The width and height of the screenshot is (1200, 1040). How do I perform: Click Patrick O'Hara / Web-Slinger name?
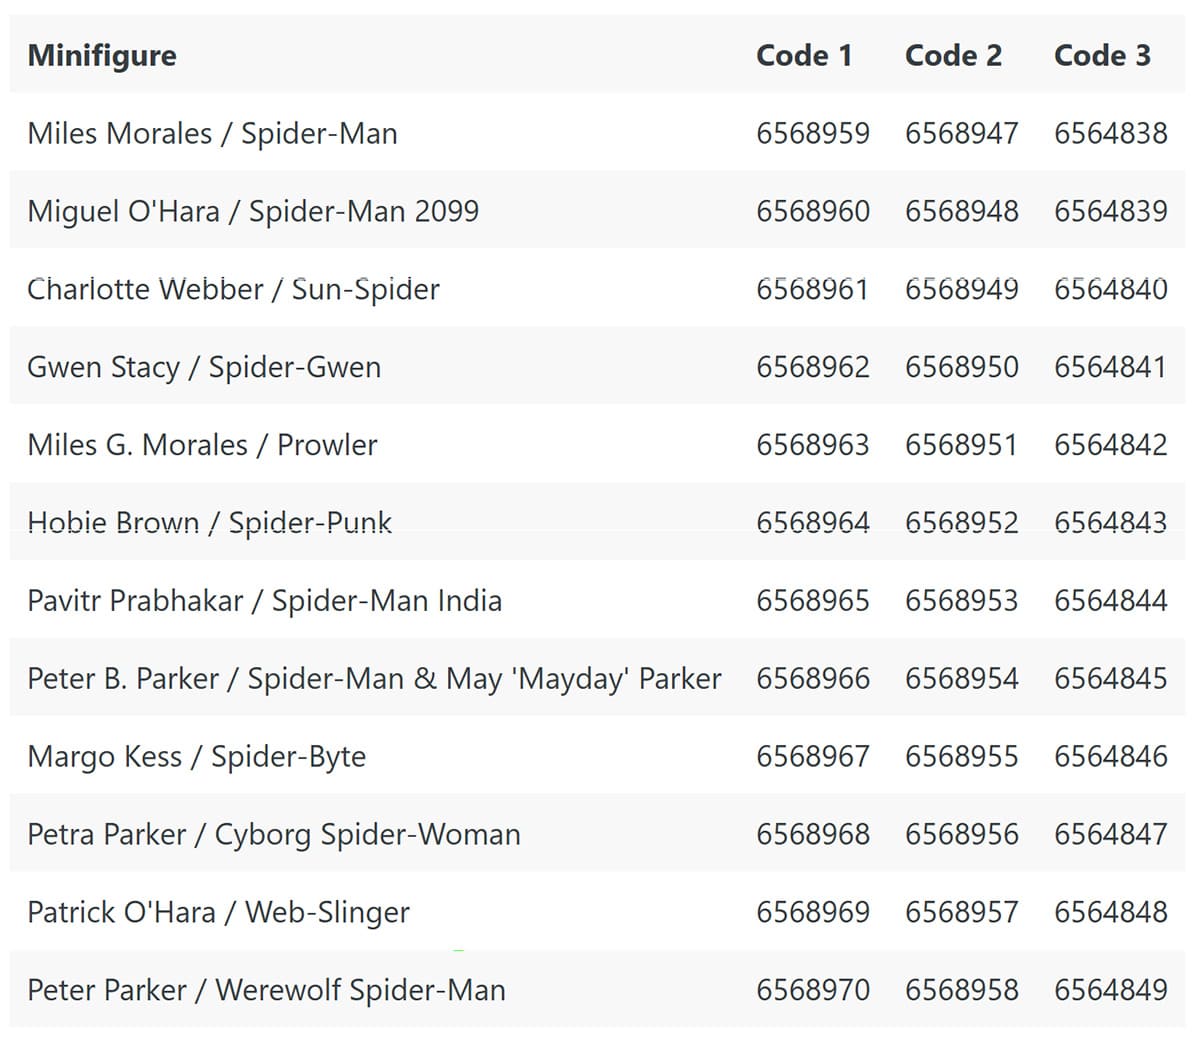coord(218,913)
